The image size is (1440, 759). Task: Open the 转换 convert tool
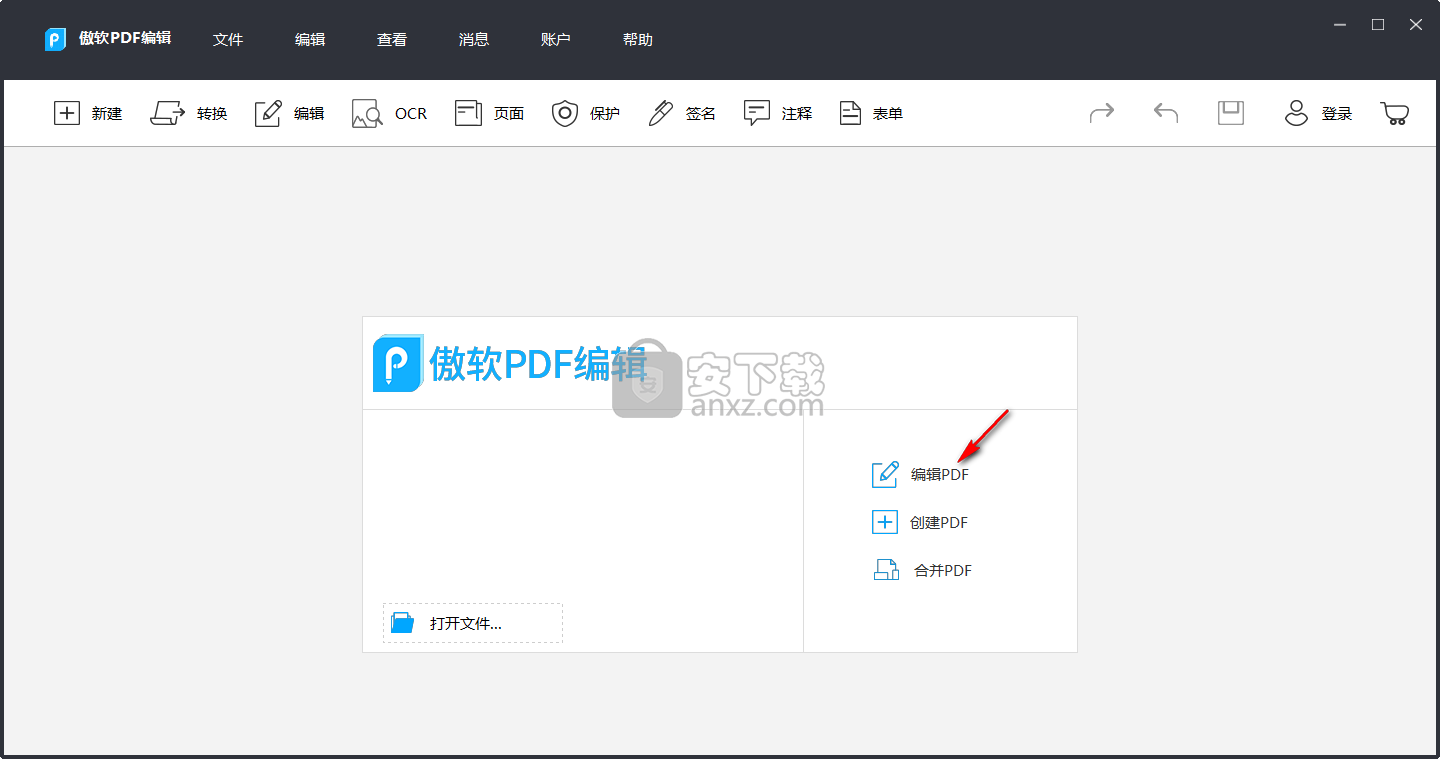click(x=189, y=113)
